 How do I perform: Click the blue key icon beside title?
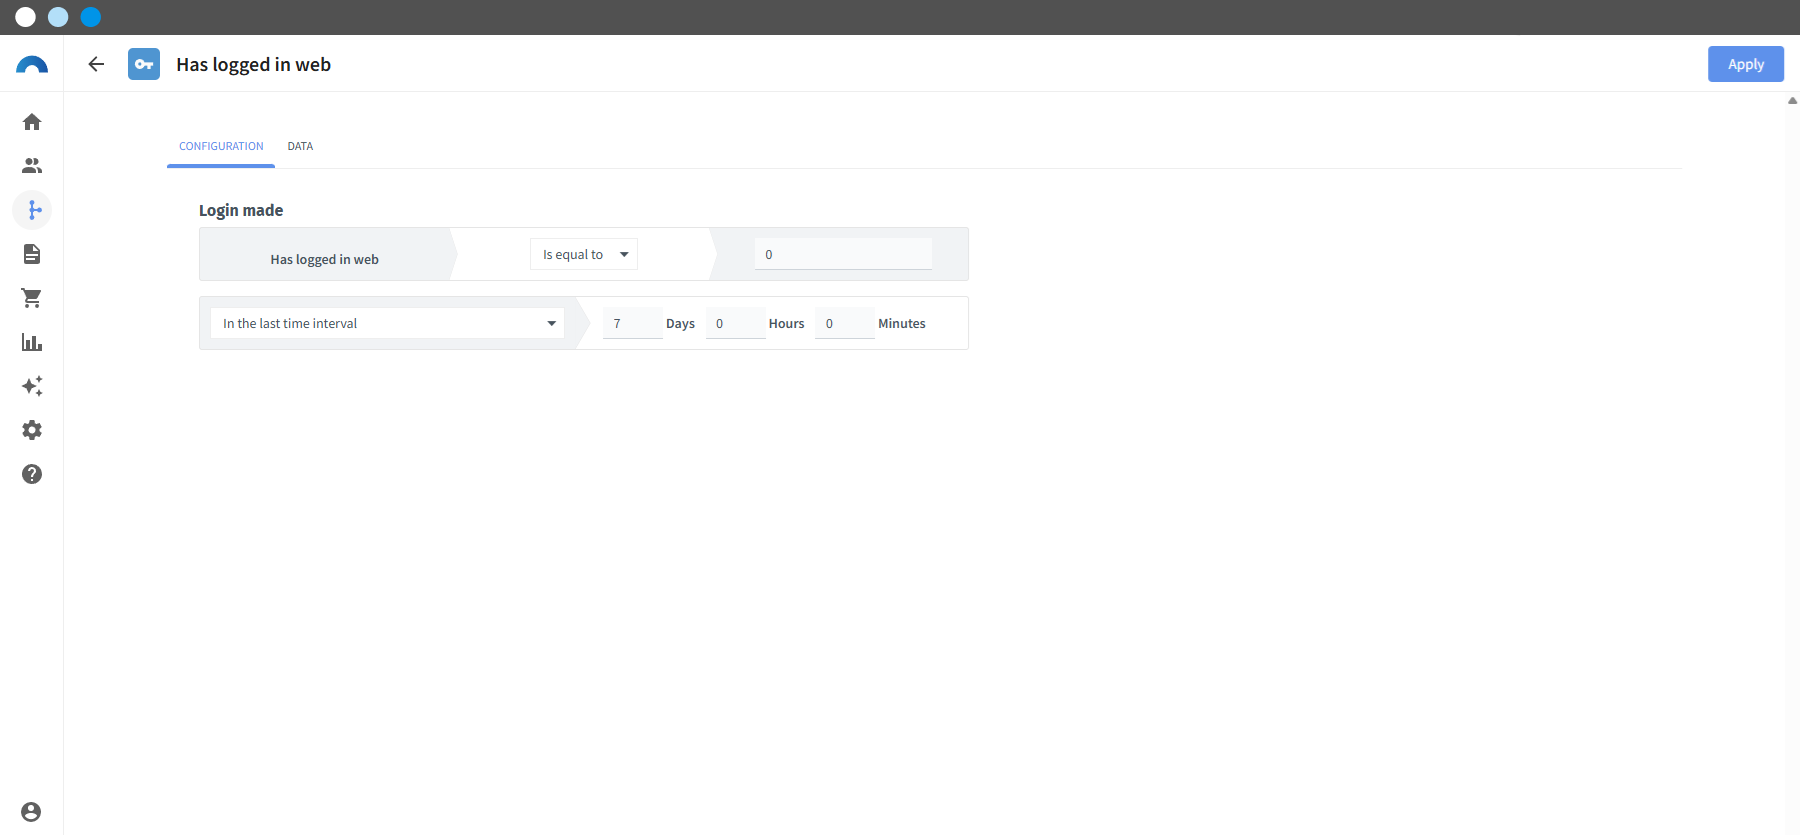tap(144, 64)
